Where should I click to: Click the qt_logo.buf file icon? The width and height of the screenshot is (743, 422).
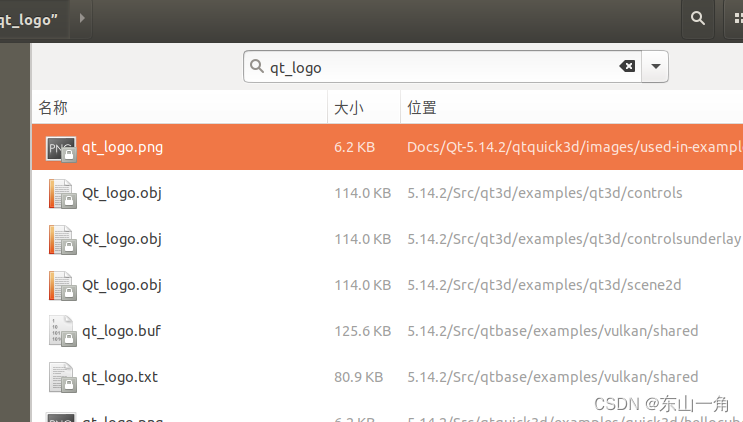62,331
